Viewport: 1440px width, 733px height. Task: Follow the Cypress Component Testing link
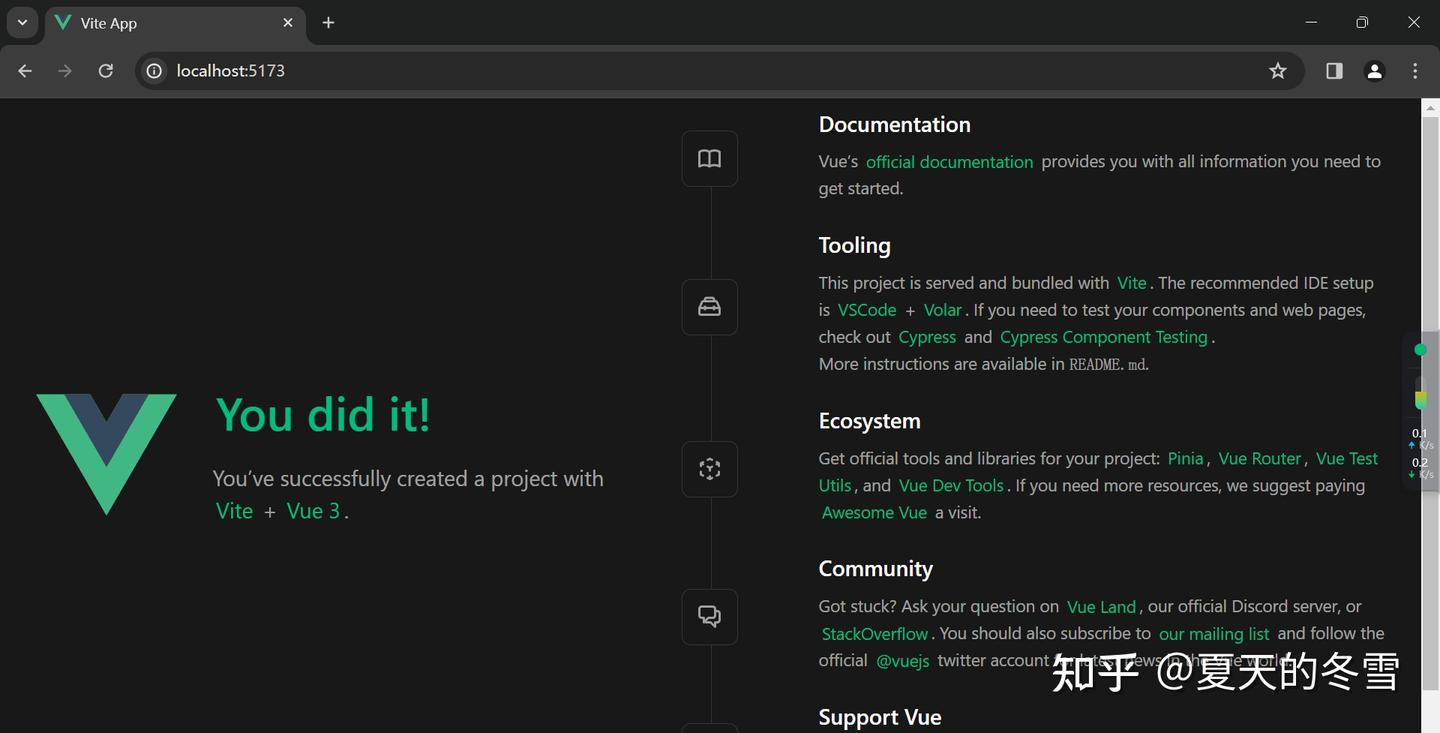pos(1103,337)
